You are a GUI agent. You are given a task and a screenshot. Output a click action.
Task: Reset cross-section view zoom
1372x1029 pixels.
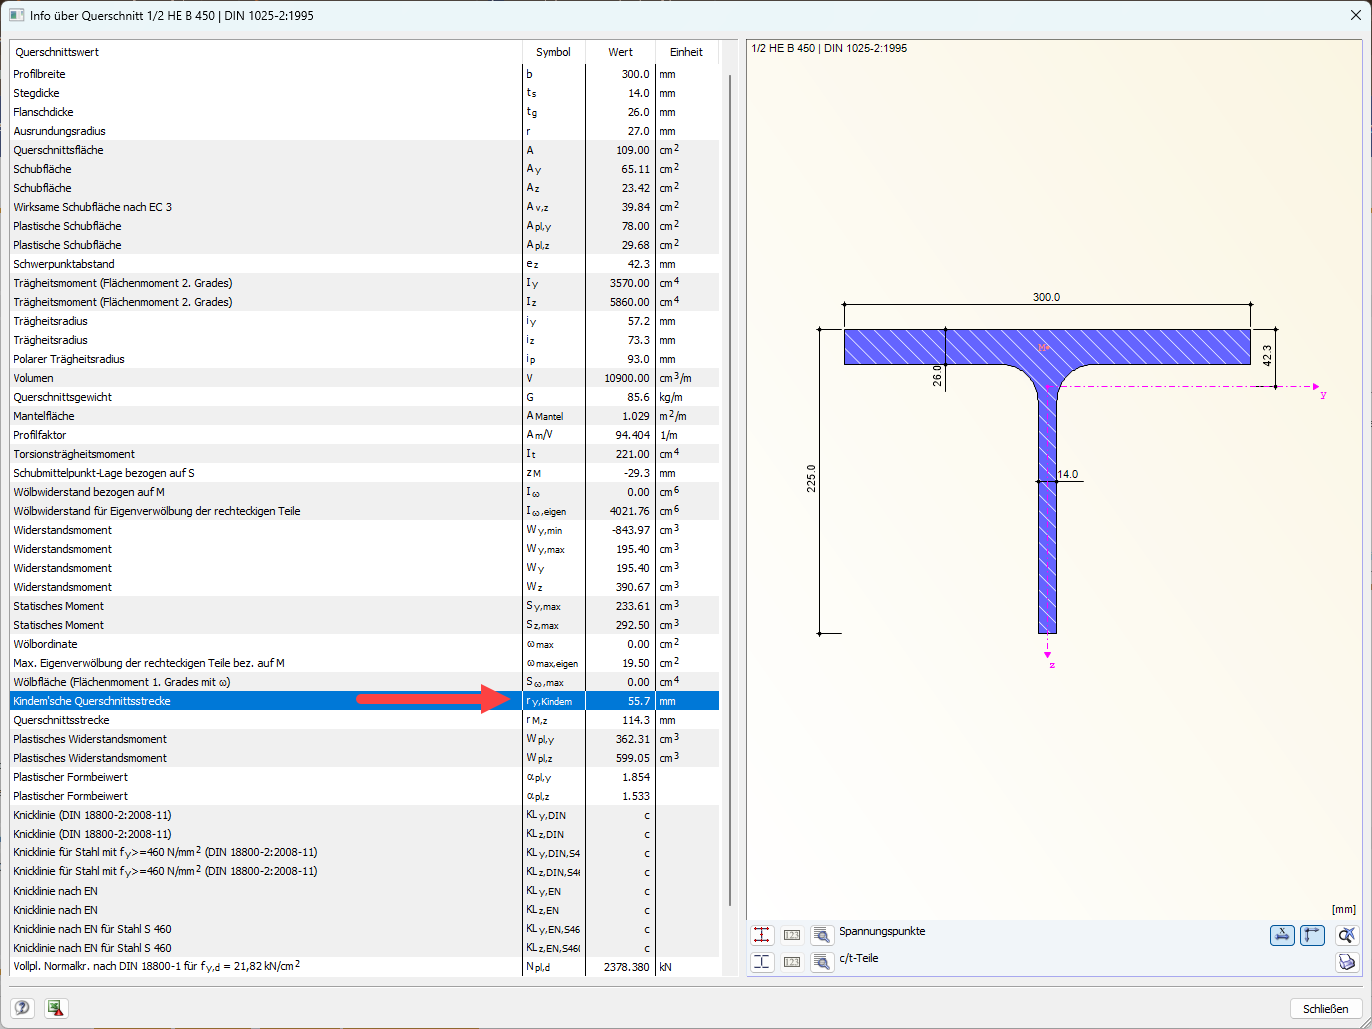click(x=1347, y=935)
